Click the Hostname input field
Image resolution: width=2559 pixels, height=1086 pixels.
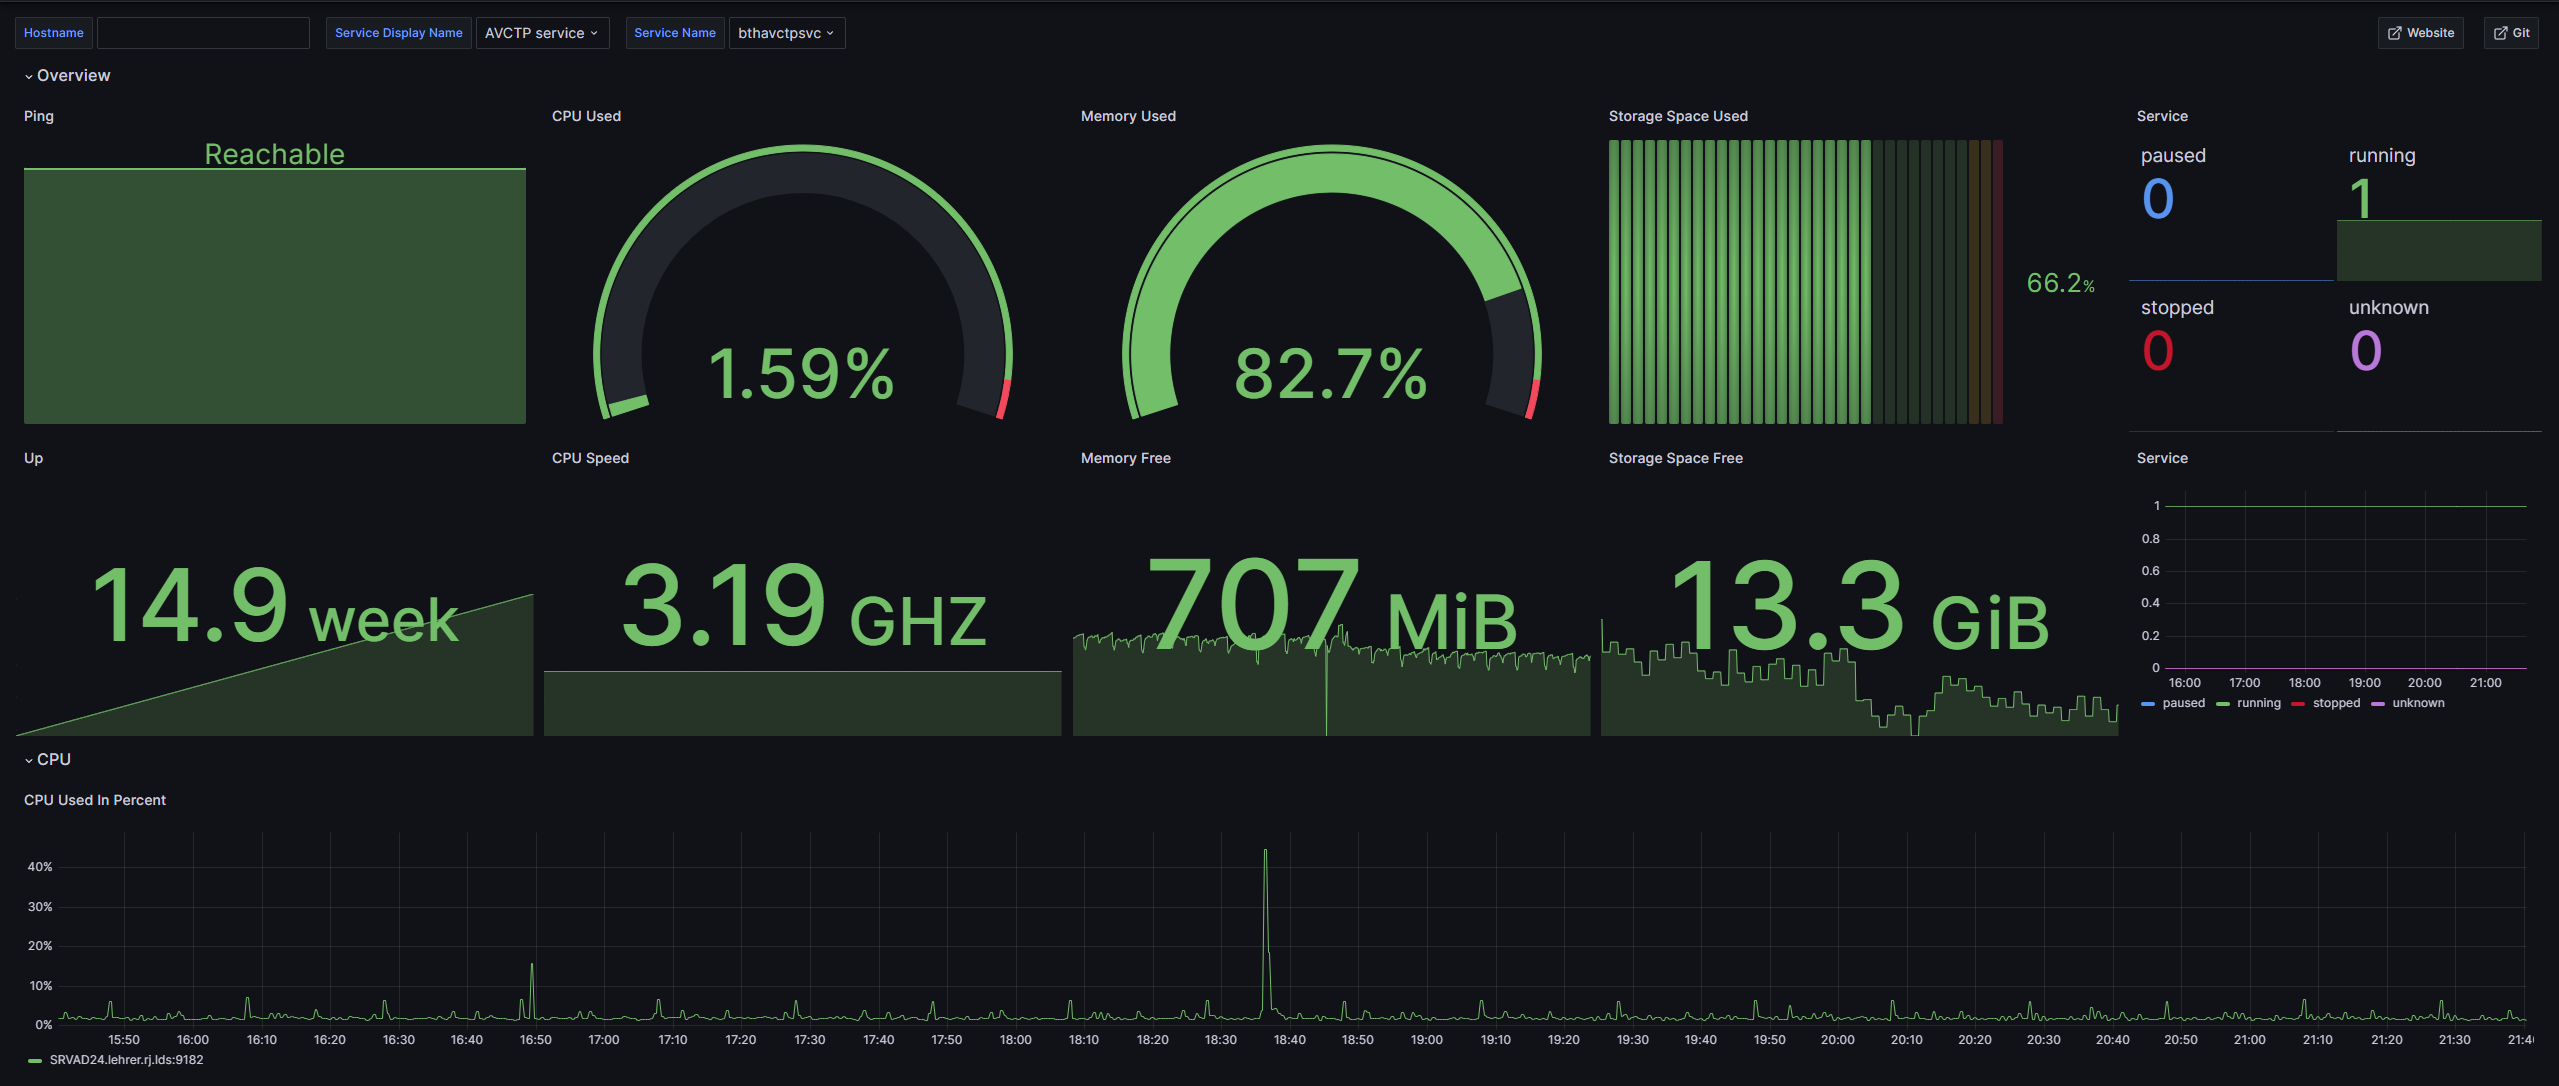[x=203, y=33]
